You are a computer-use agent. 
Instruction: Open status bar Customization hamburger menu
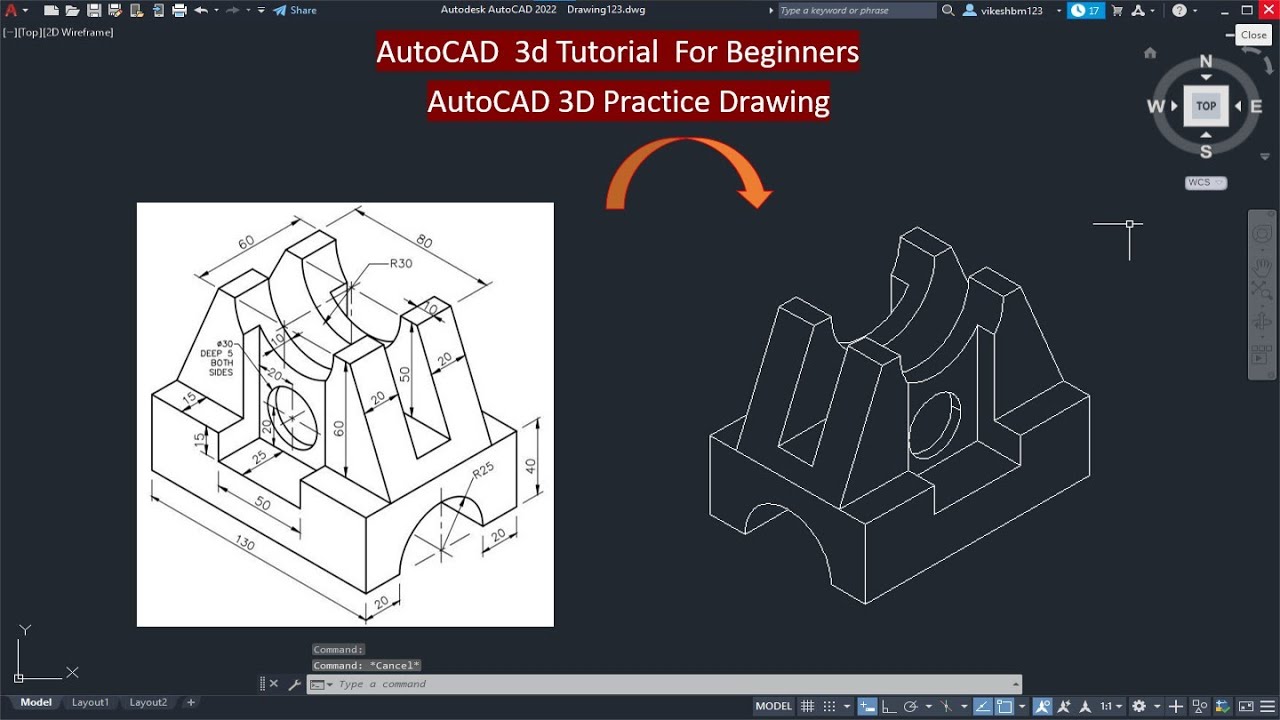coord(1267,706)
